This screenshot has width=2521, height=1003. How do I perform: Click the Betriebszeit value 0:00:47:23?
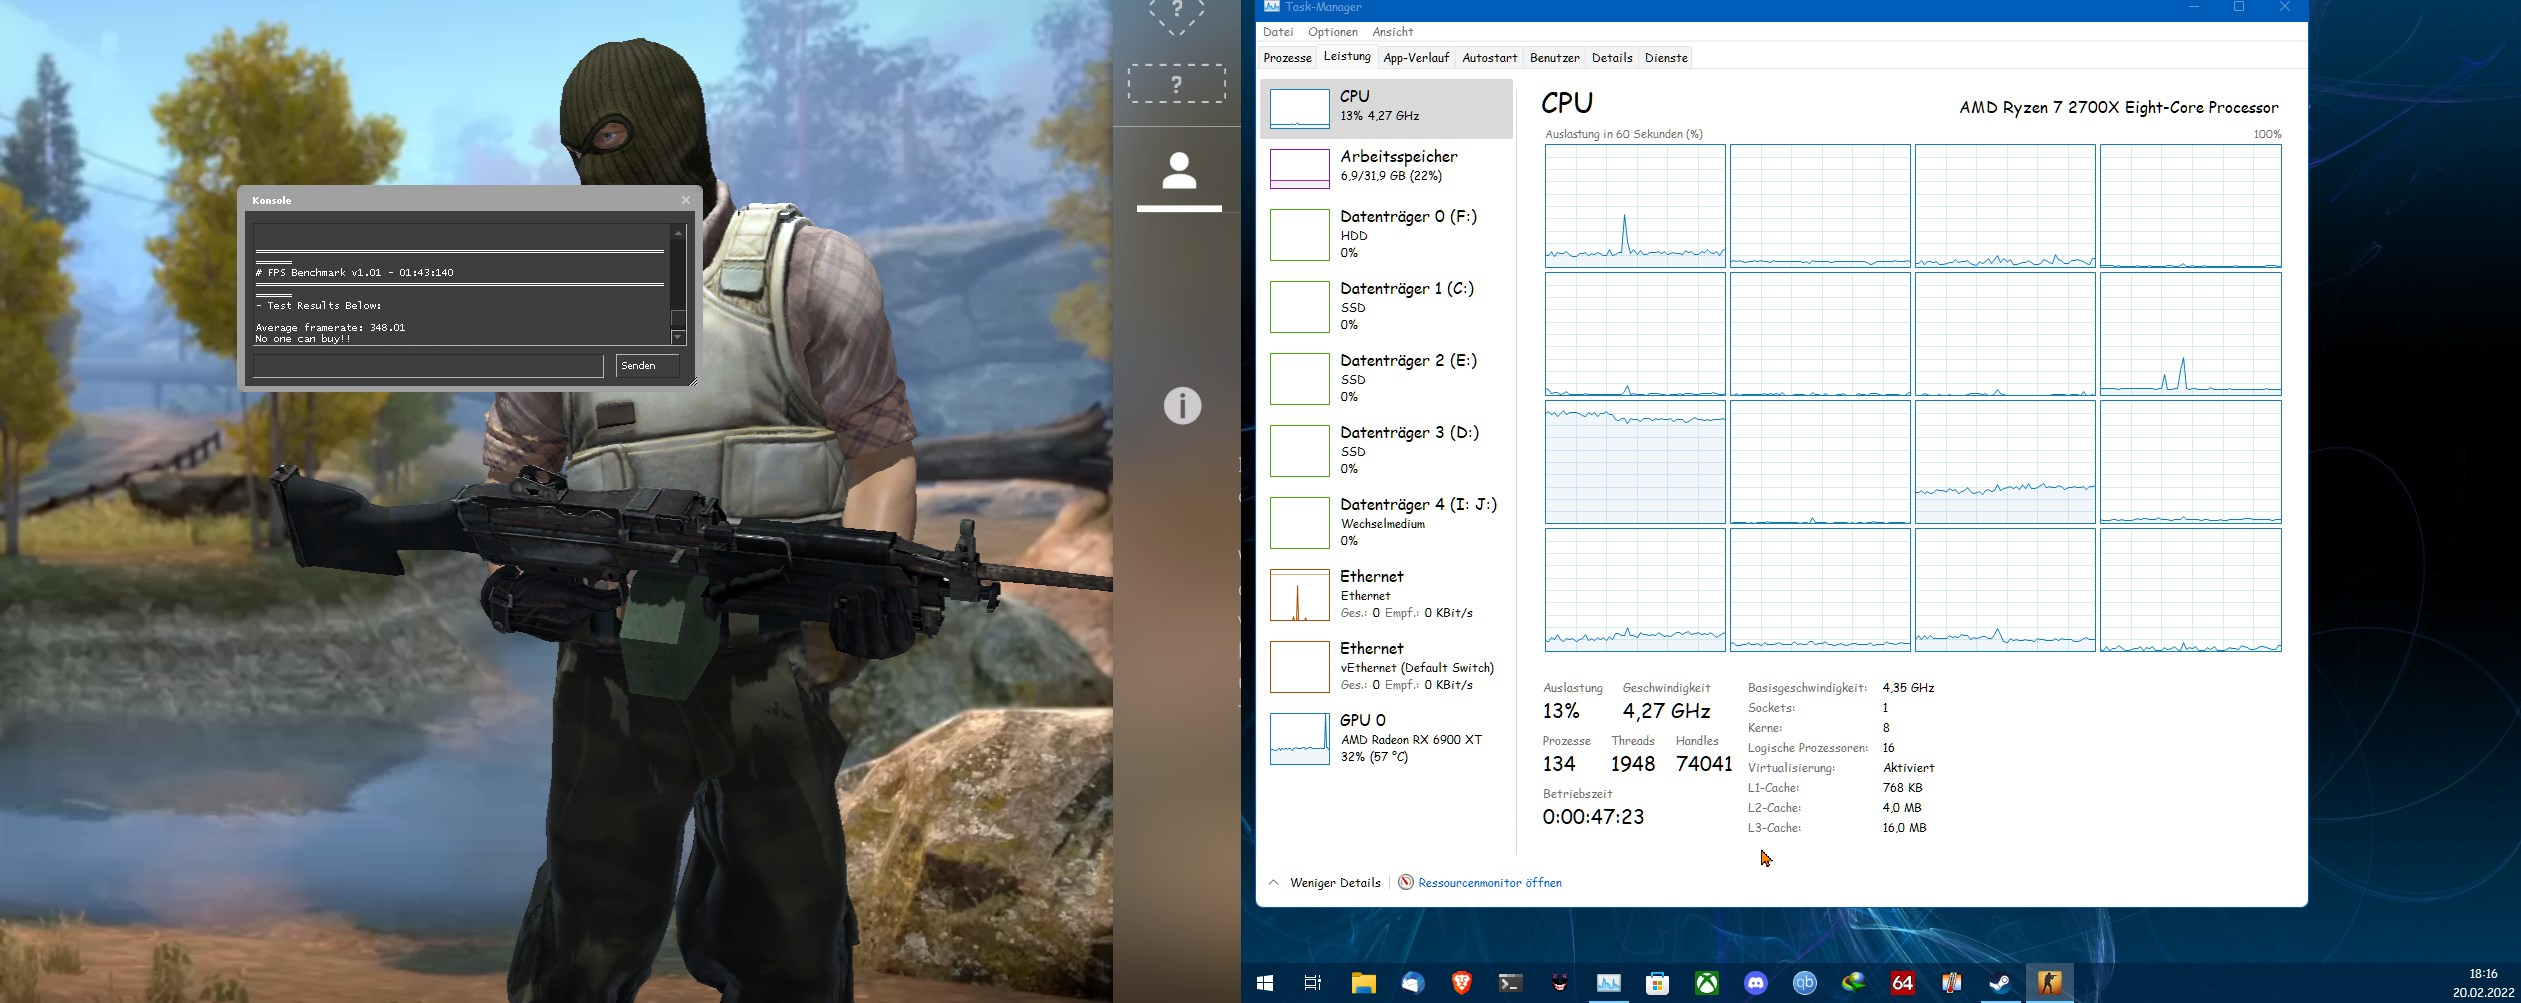coord(1593,817)
